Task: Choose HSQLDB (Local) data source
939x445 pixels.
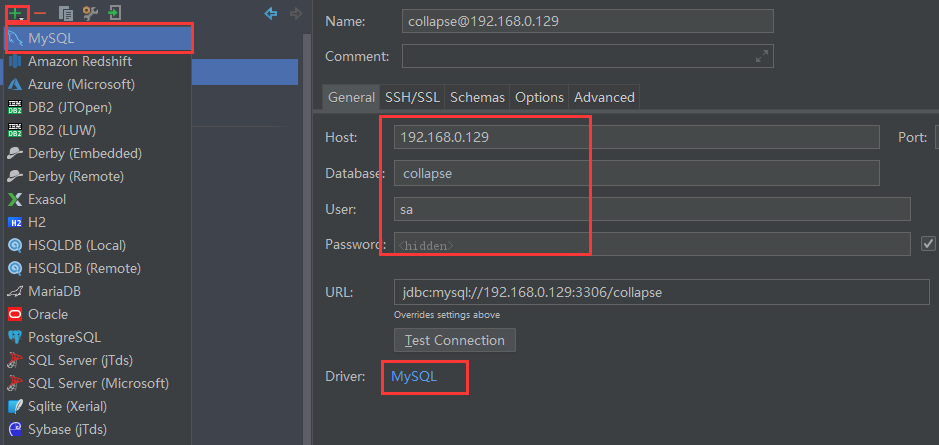Action: pos(98,245)
